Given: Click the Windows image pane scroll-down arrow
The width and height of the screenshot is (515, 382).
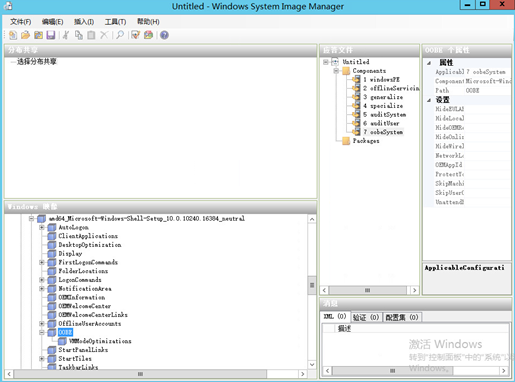Looking at the screenshot, I should (312, 364).
